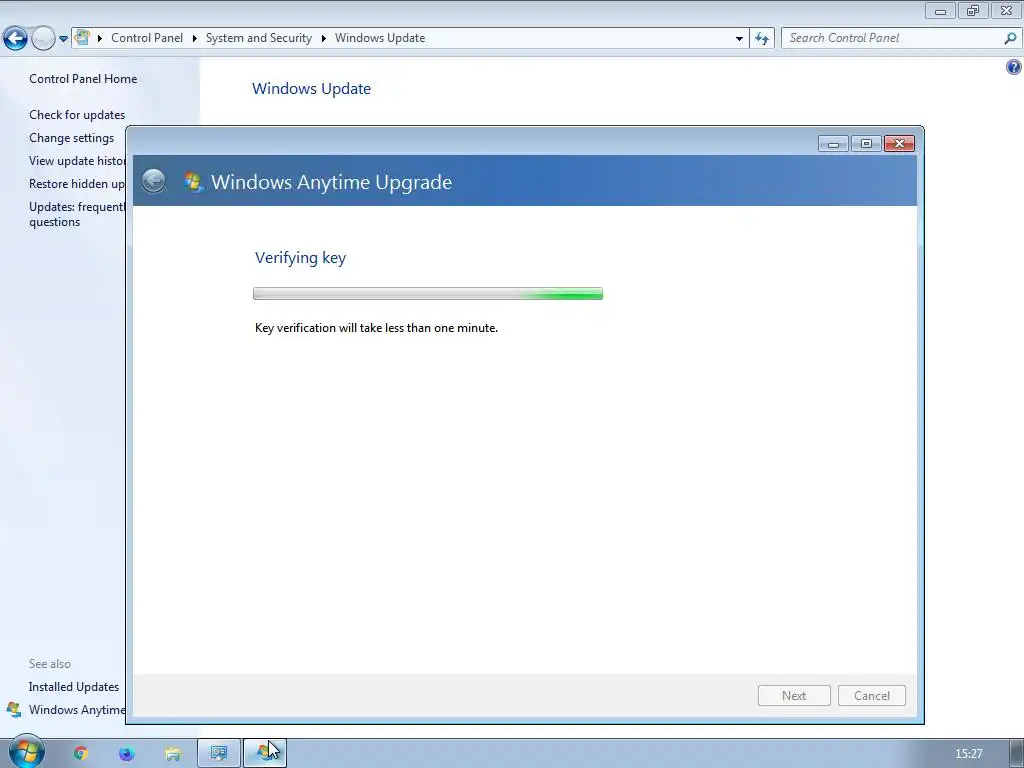Viewport: 1024px width, 768px height.
Task: Switch to Control Panel taskbar button
Action: (219, 754)
